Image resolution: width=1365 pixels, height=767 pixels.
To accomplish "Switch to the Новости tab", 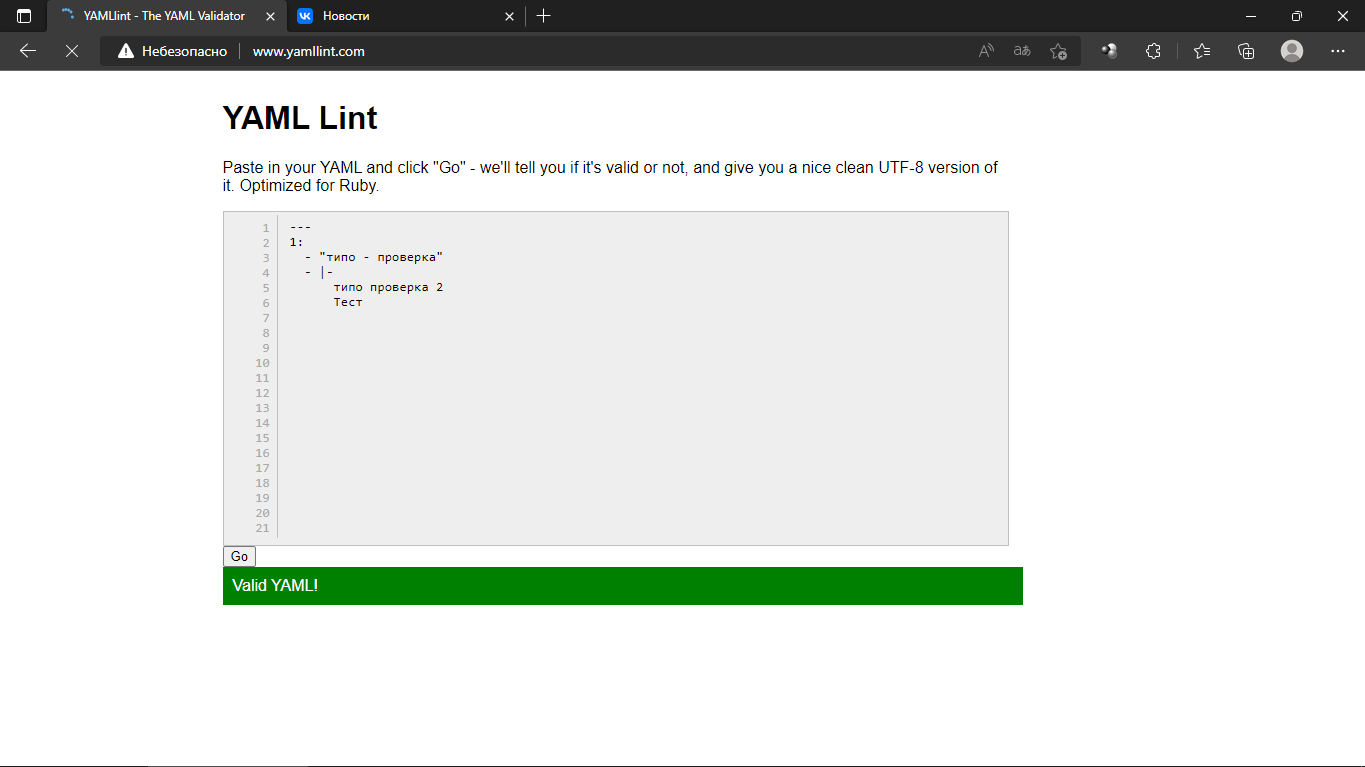I will pos(406,16).
